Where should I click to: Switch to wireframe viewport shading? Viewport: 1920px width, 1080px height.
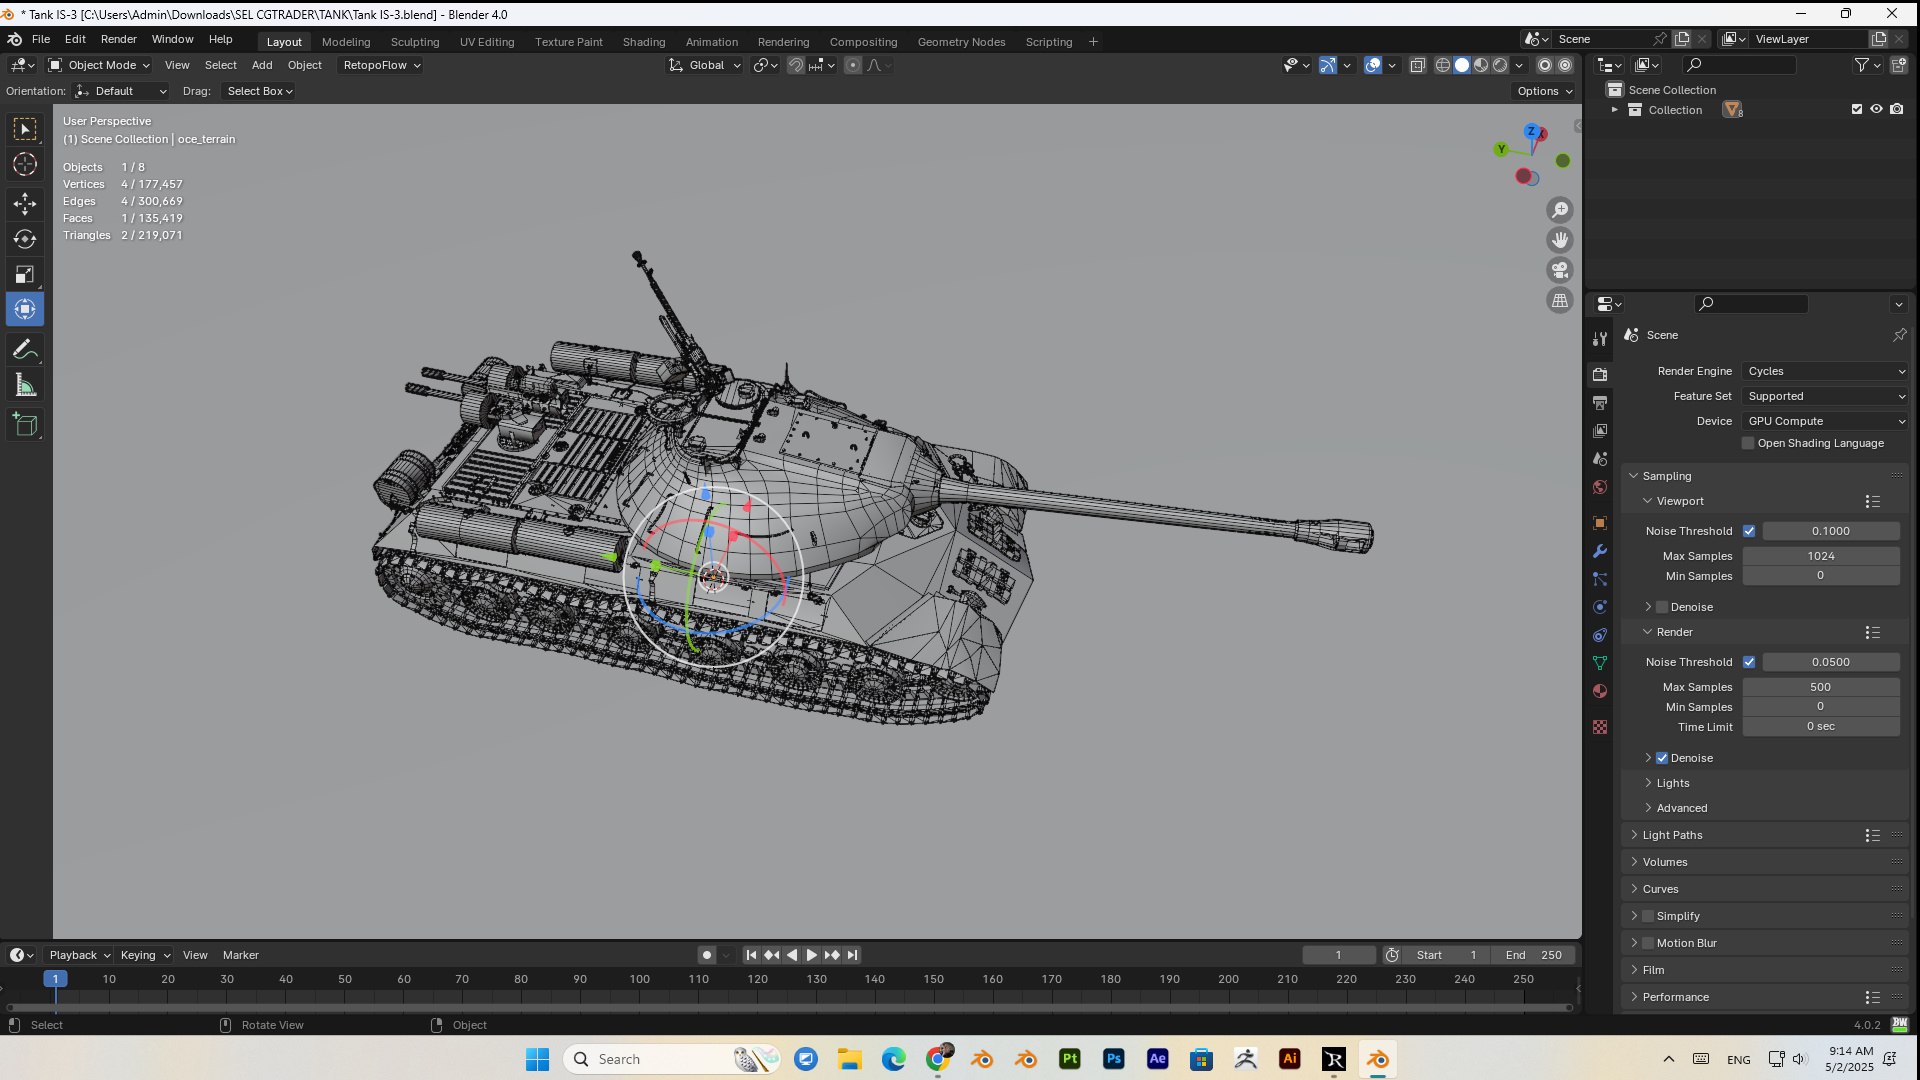tap(1443, 65)
